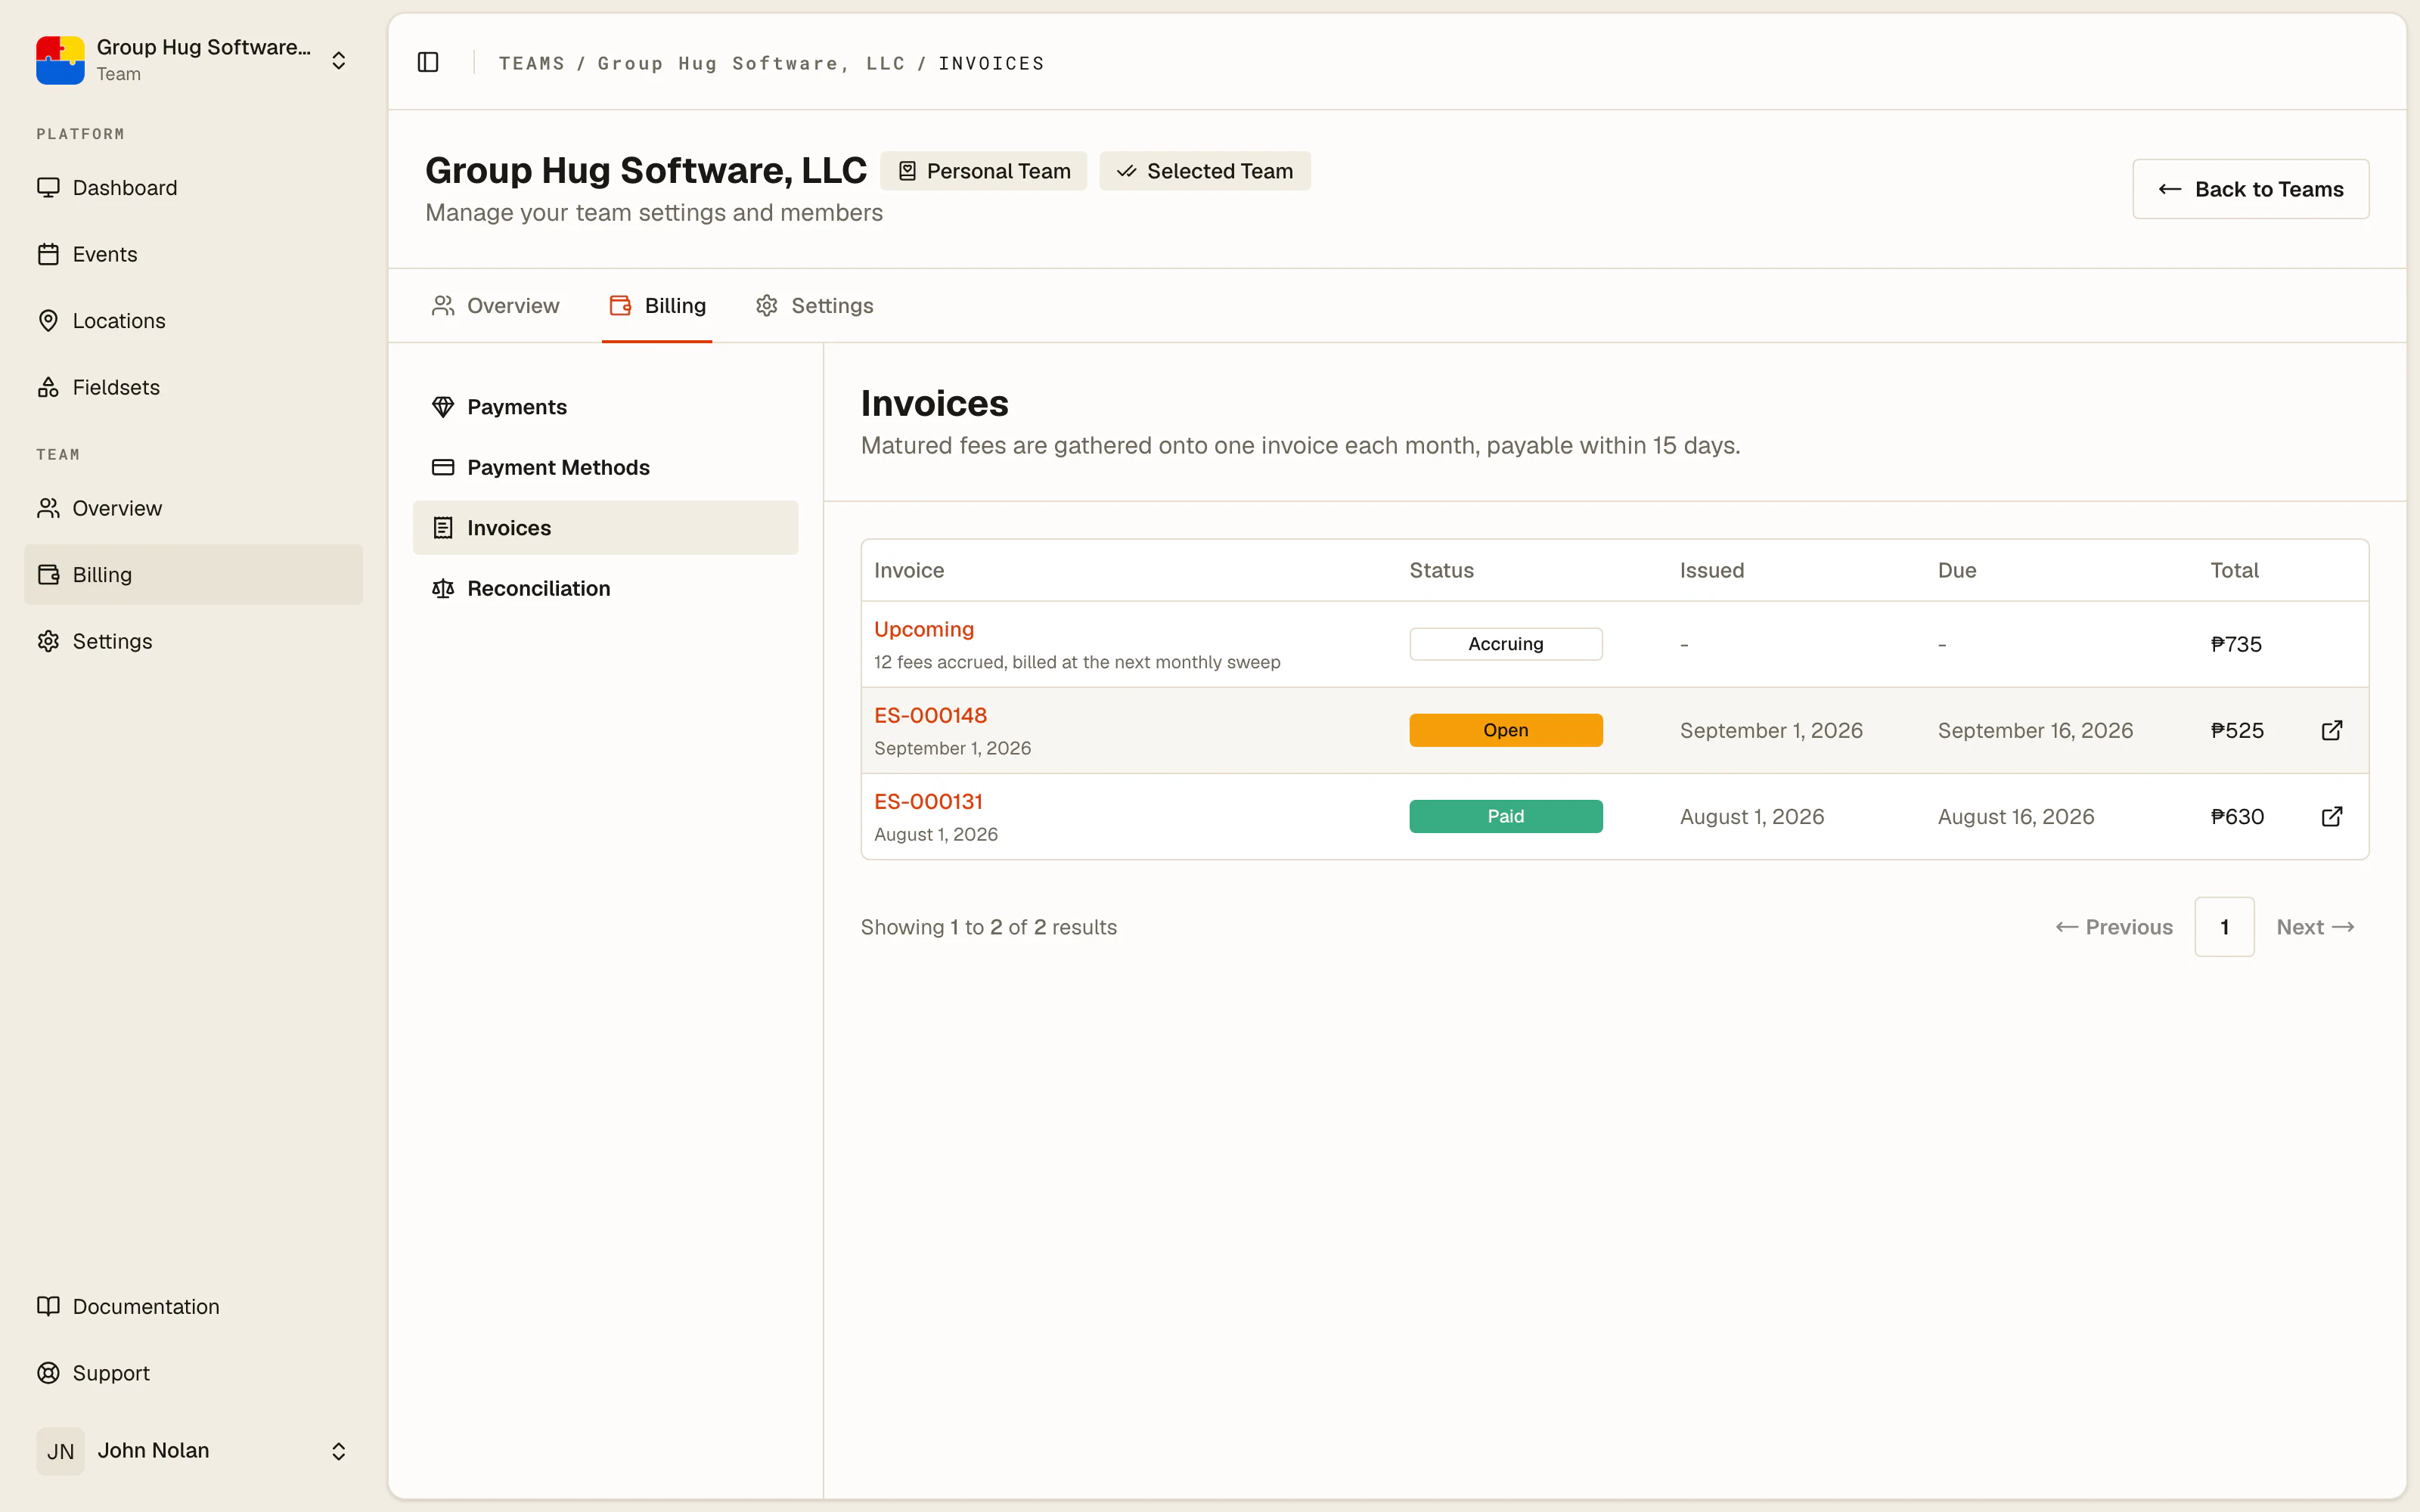Click the September 16, 2026 due date
Viewport: 2420px width, 1512px height.
[2035, 730]
